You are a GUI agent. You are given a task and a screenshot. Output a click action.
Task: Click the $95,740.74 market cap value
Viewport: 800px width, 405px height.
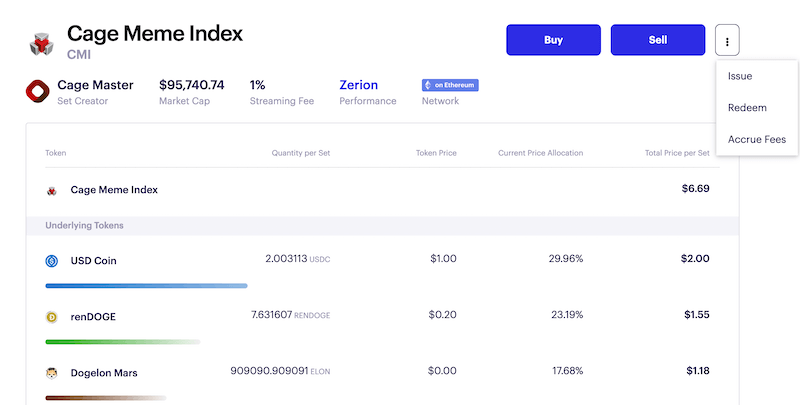192,85
